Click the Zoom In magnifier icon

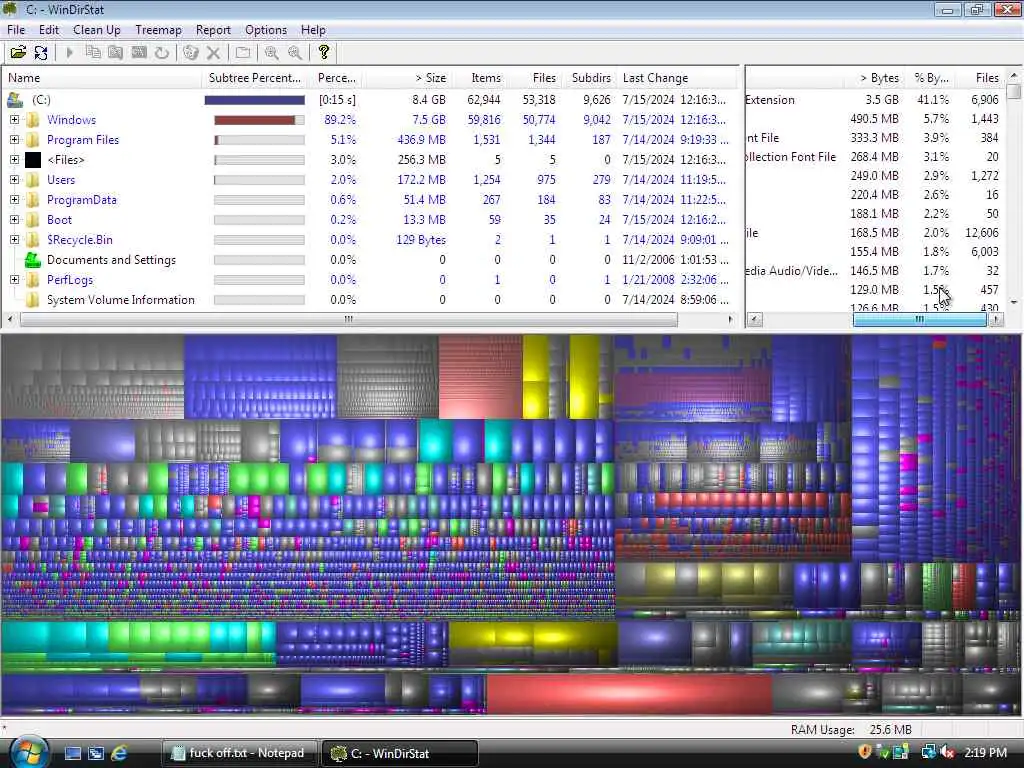pos(272,53)
